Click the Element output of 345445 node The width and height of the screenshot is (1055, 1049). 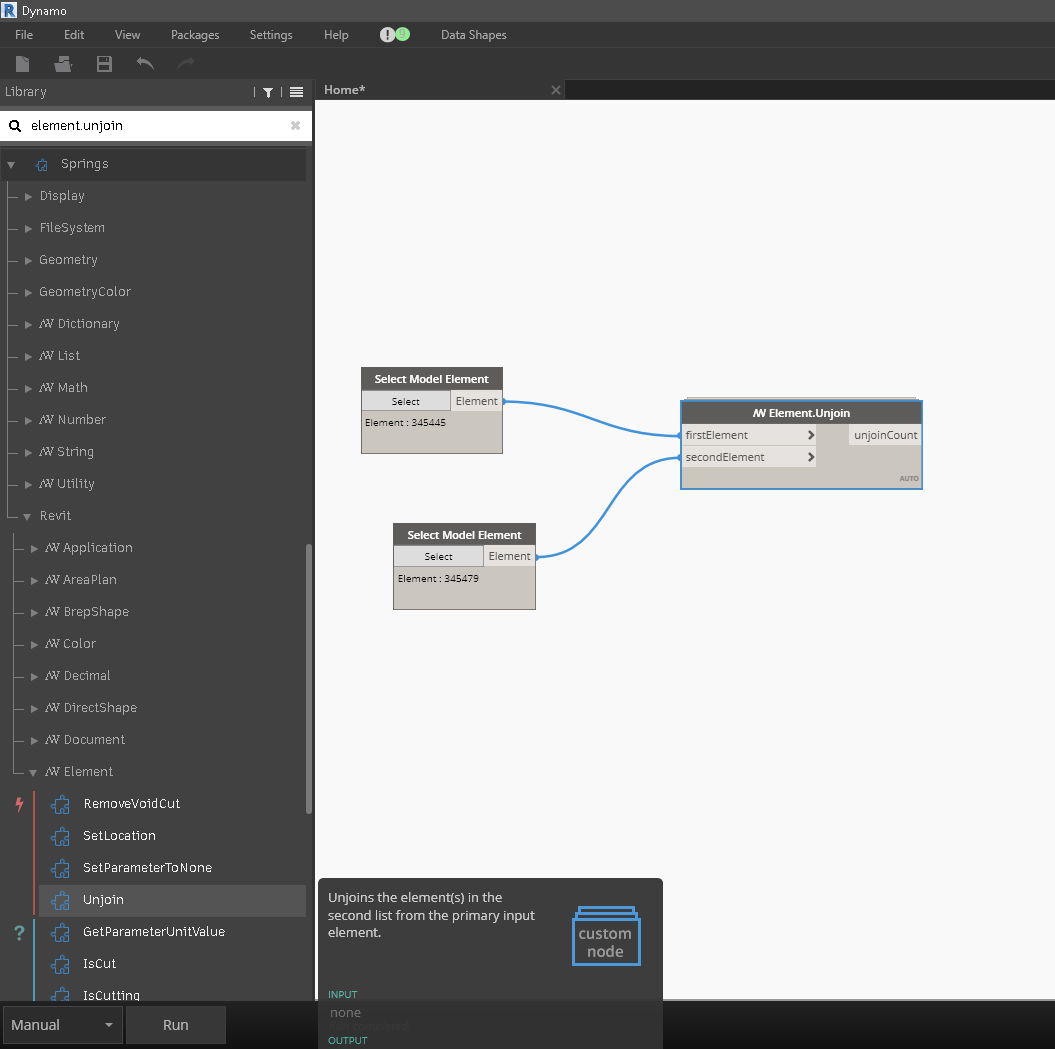point(476,401)
